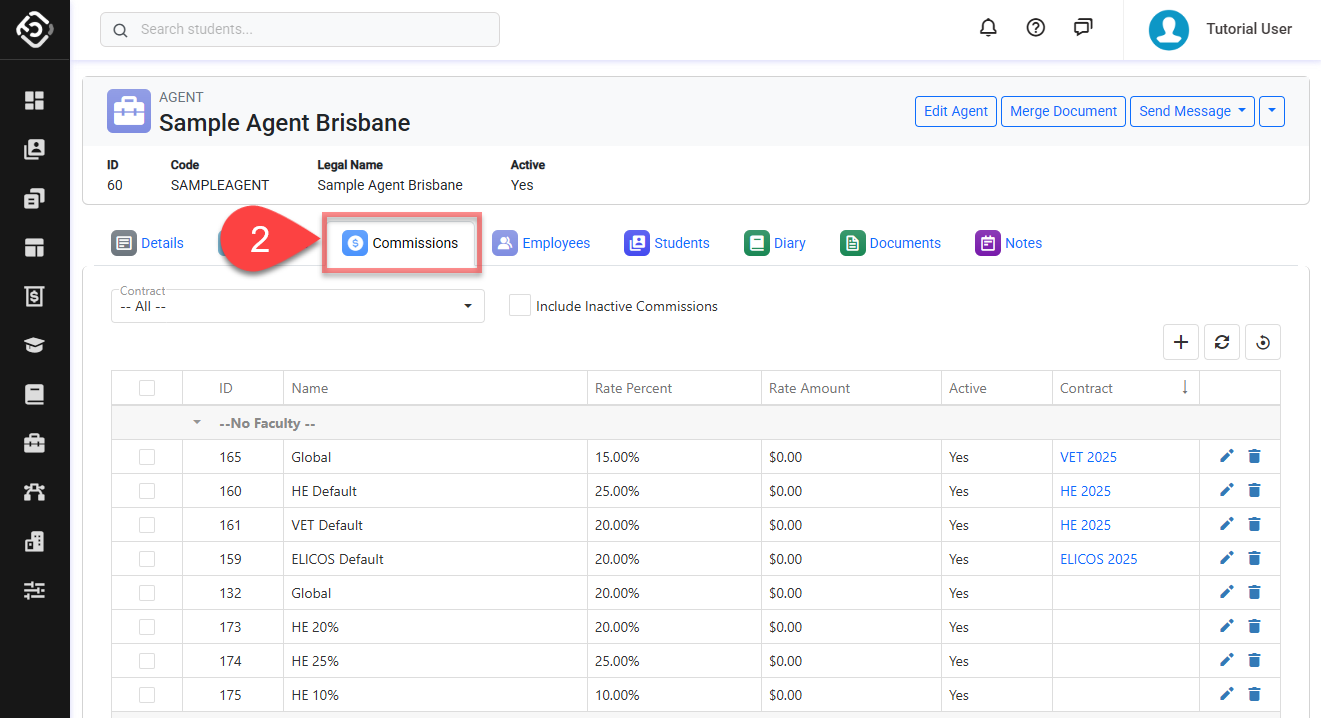Enable Include Inactive Commissions checkbox

[520, 306]
